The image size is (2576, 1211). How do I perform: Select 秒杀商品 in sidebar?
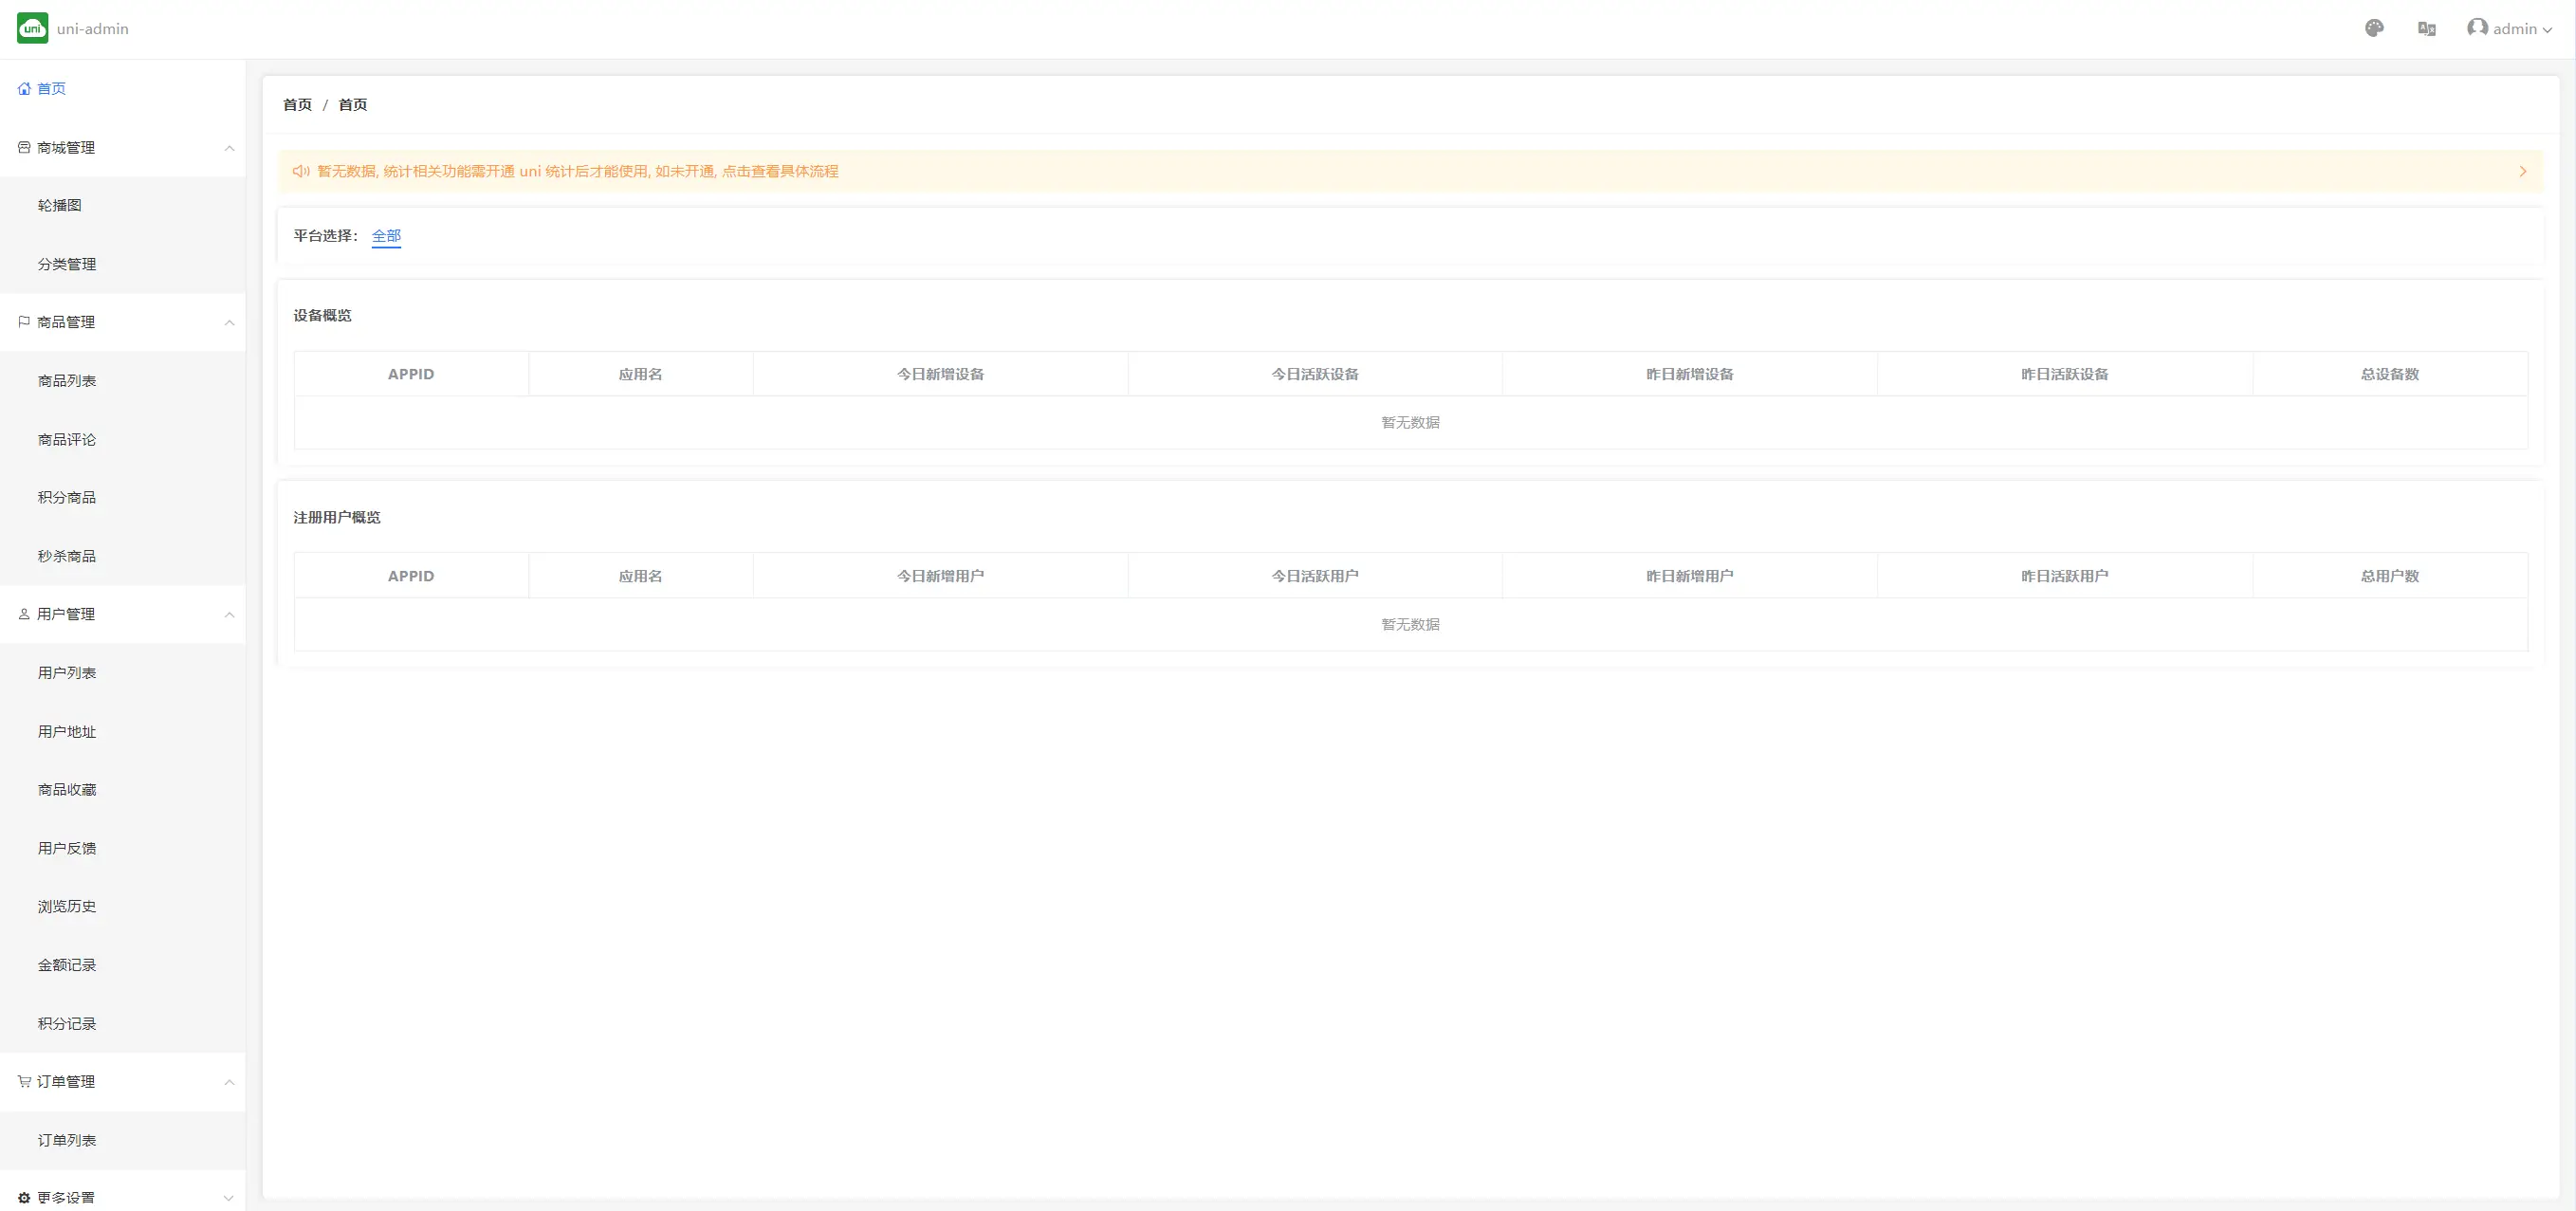tap(123, 556)
